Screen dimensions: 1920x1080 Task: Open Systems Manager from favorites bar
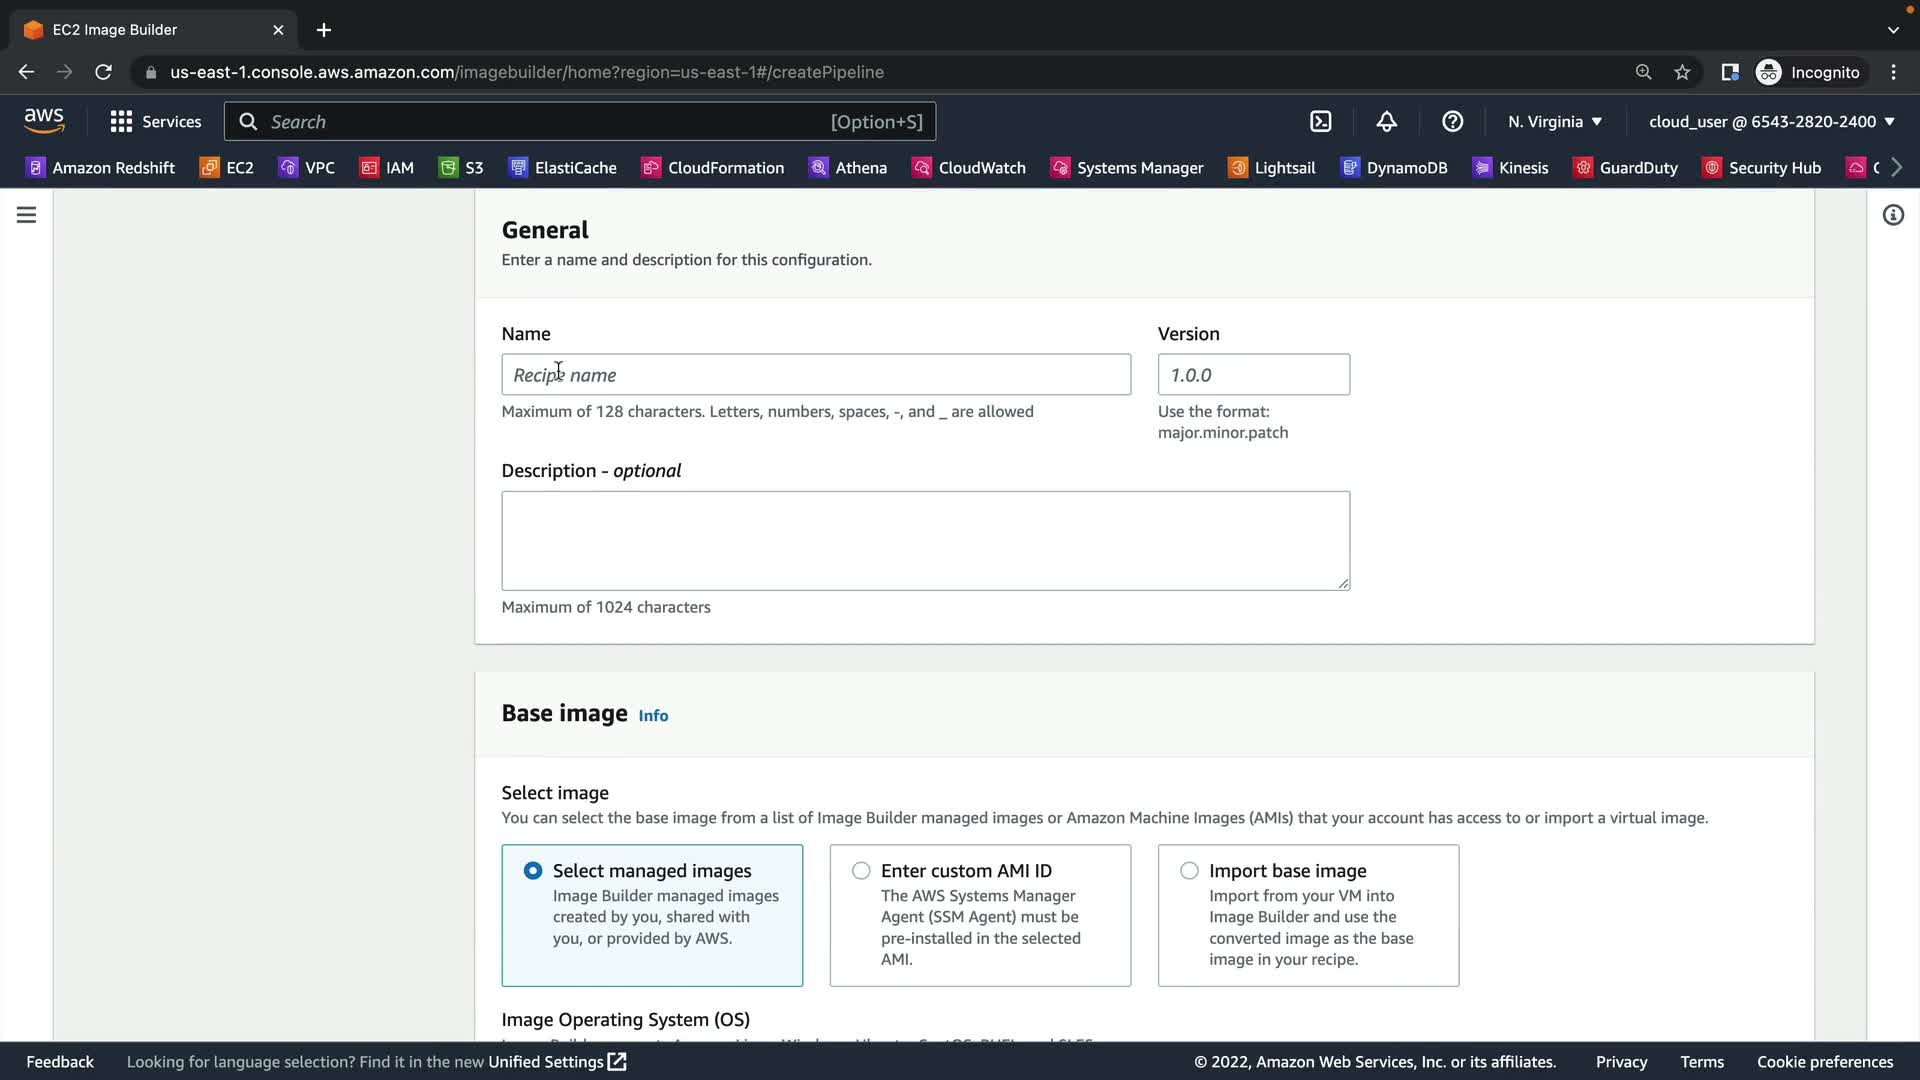point(1127,168)
